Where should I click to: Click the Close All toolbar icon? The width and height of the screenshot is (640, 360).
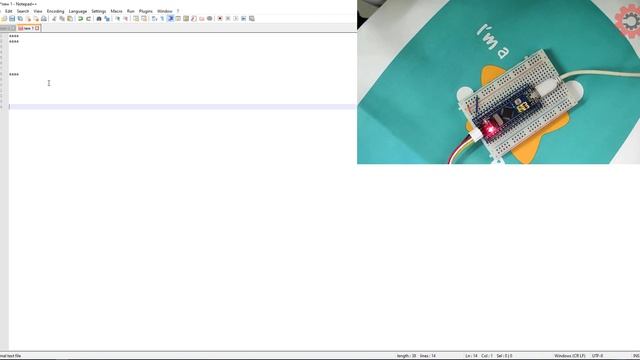[x=36, y=18]
